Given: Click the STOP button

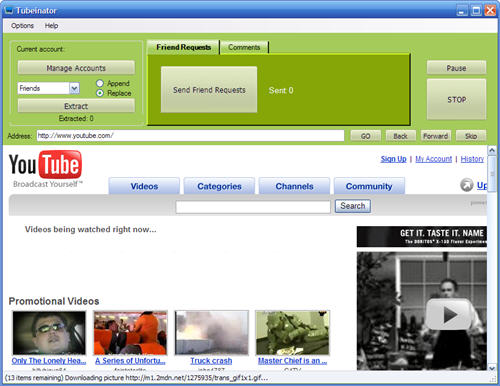Looking at the screenshot, I should (456, 99).
